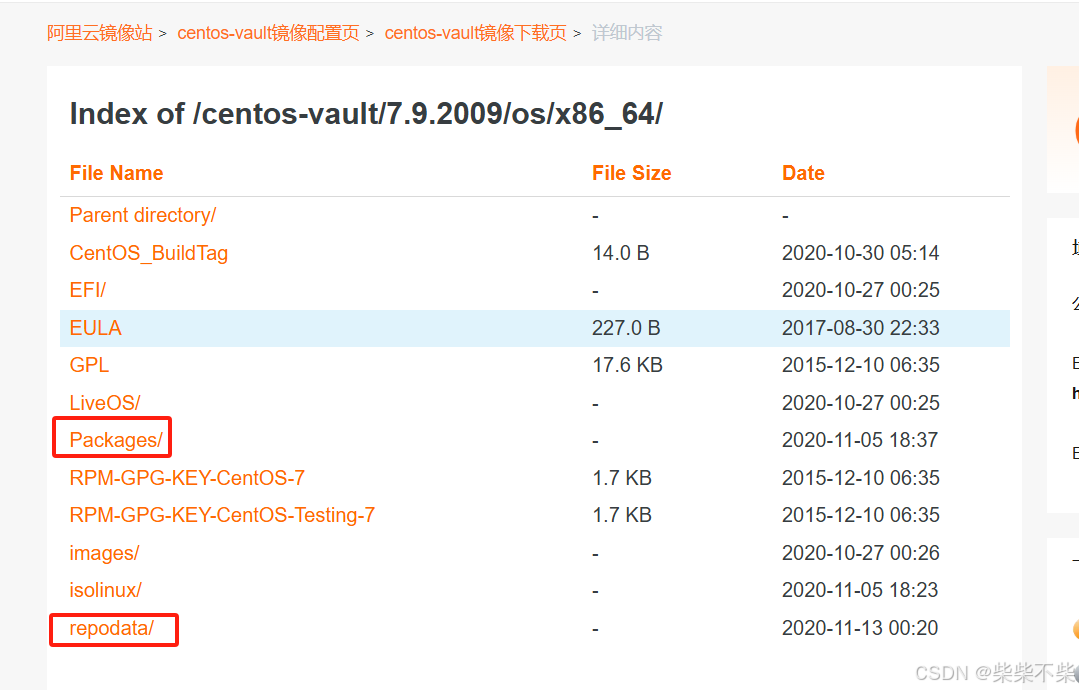
Task: Click the Date column header
Action: [x=803, y=173]
